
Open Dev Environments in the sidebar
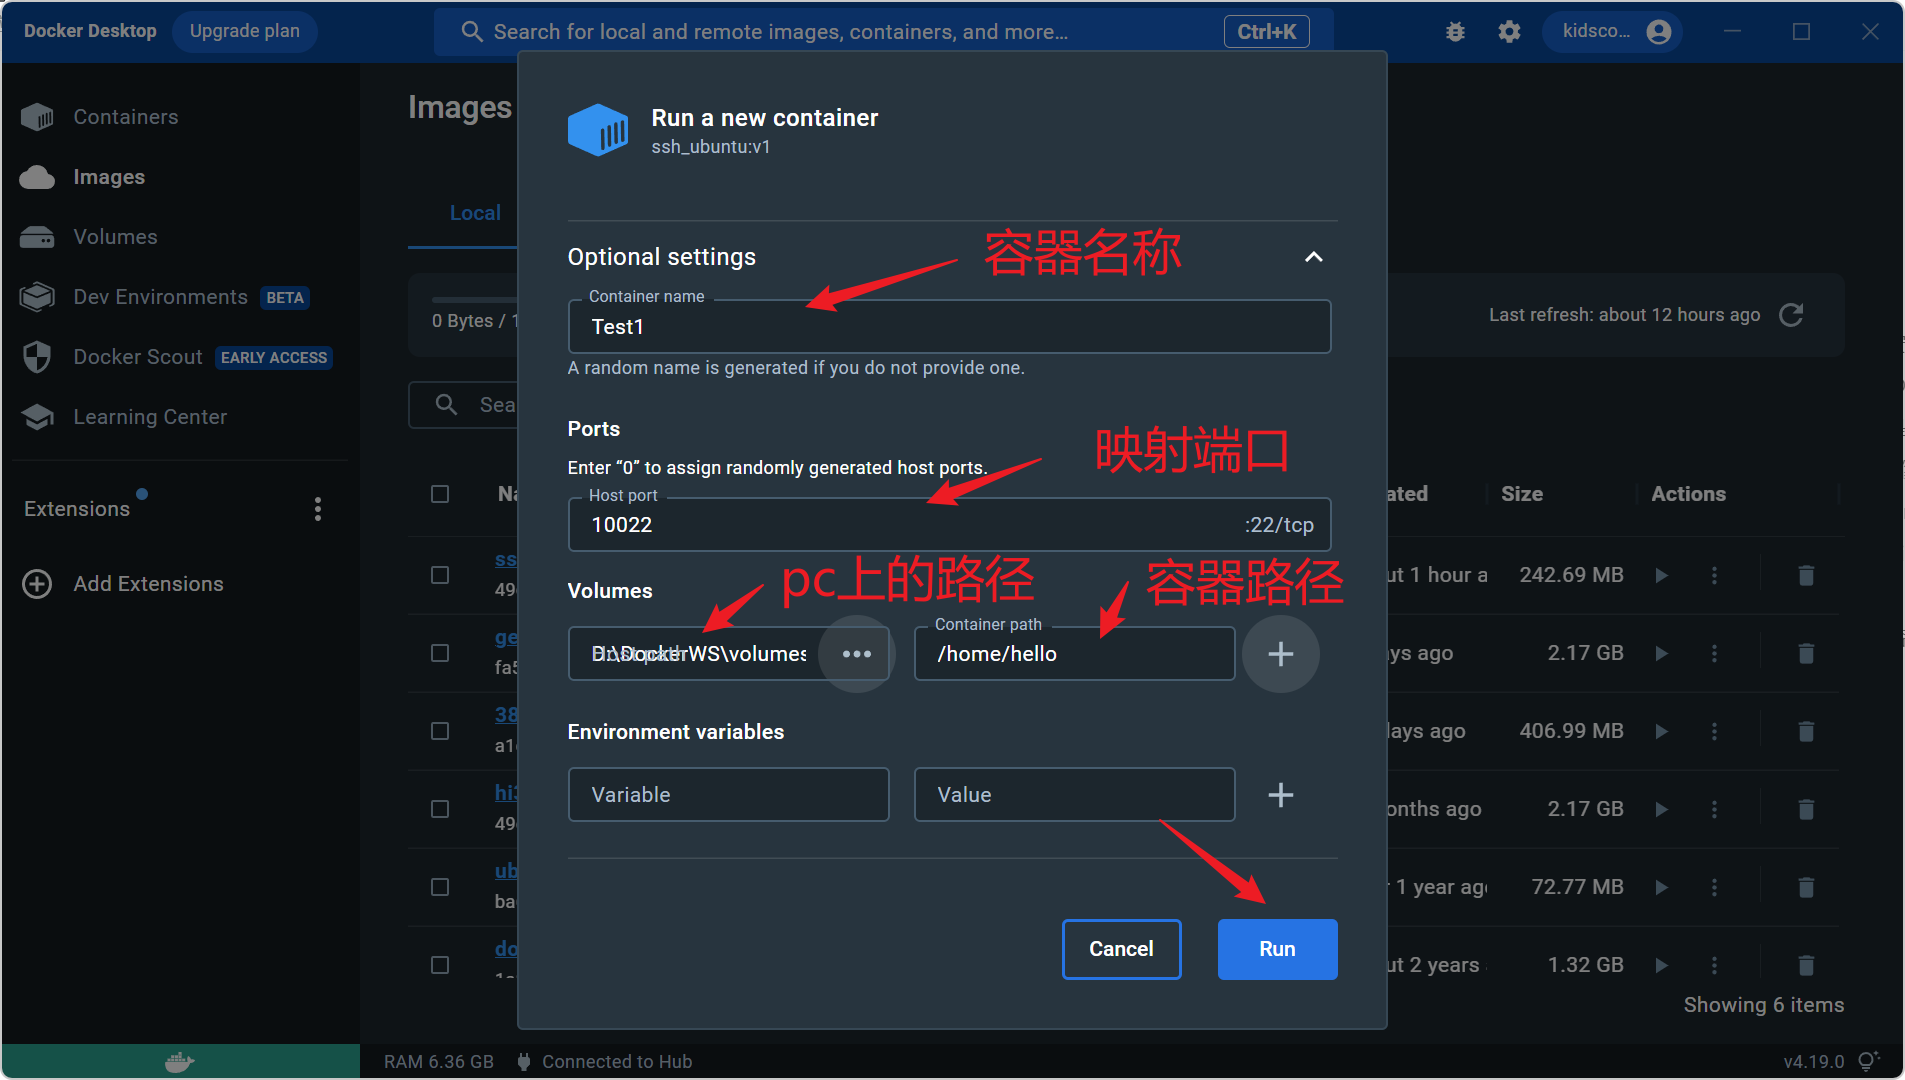(160, 297)
